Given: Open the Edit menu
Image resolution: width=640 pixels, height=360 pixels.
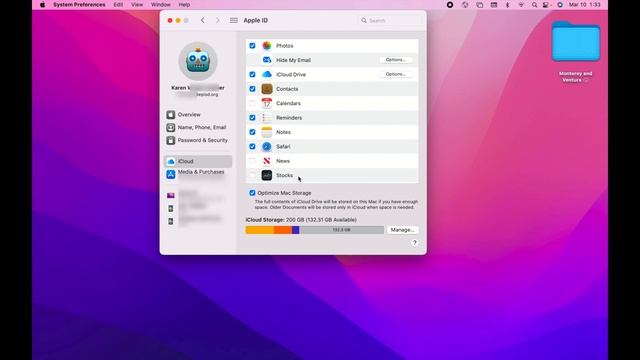Looking at the screenshot, I should (118, 4).
